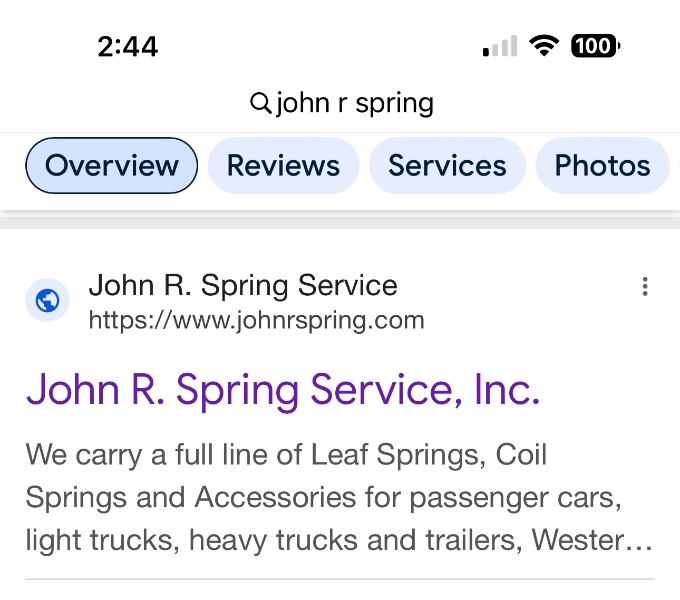
Task: Switch to the Reviews tab
Action: coord(283,165)
